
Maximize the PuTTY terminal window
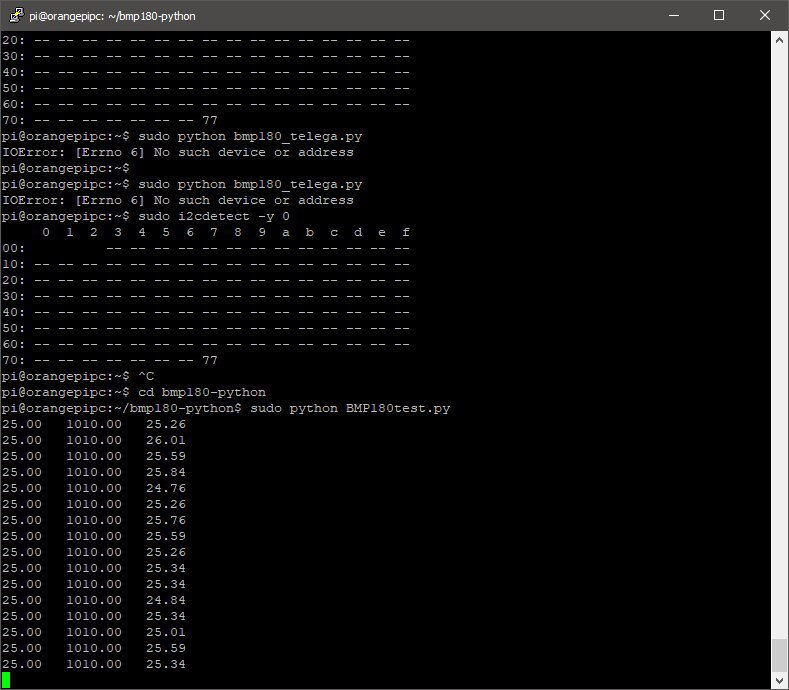click(x=719, y=15)
